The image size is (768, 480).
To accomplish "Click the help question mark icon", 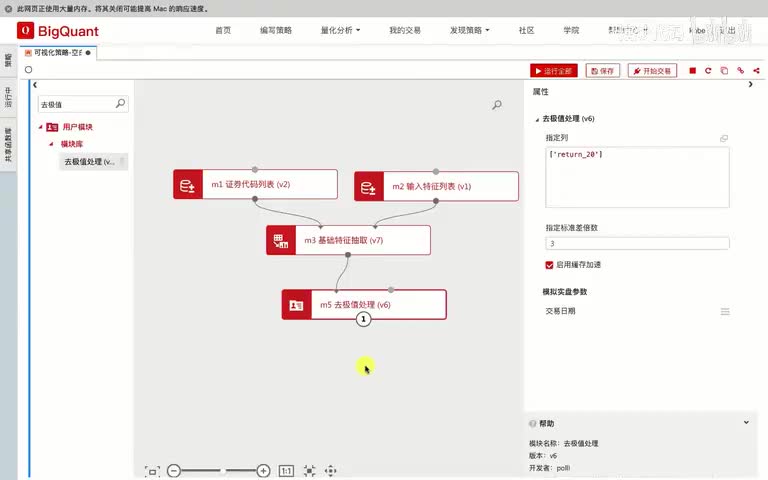I will point(532,424).
